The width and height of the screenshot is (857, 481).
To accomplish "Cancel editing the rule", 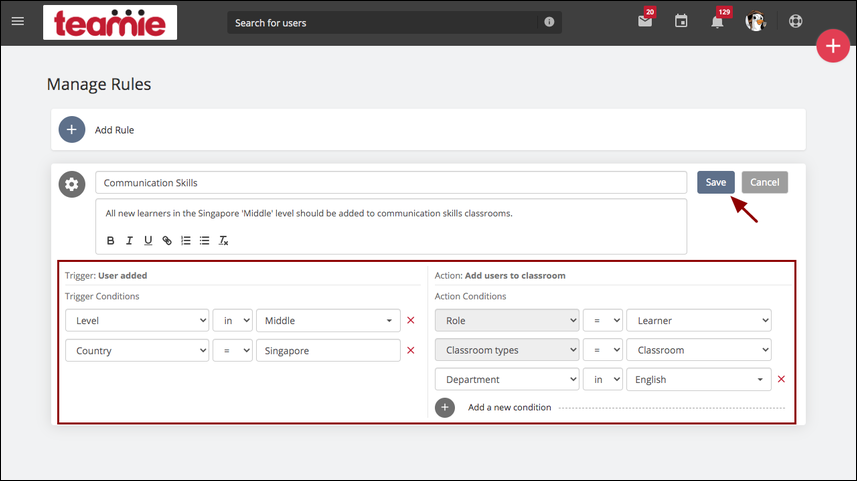I will coord(764,182).
